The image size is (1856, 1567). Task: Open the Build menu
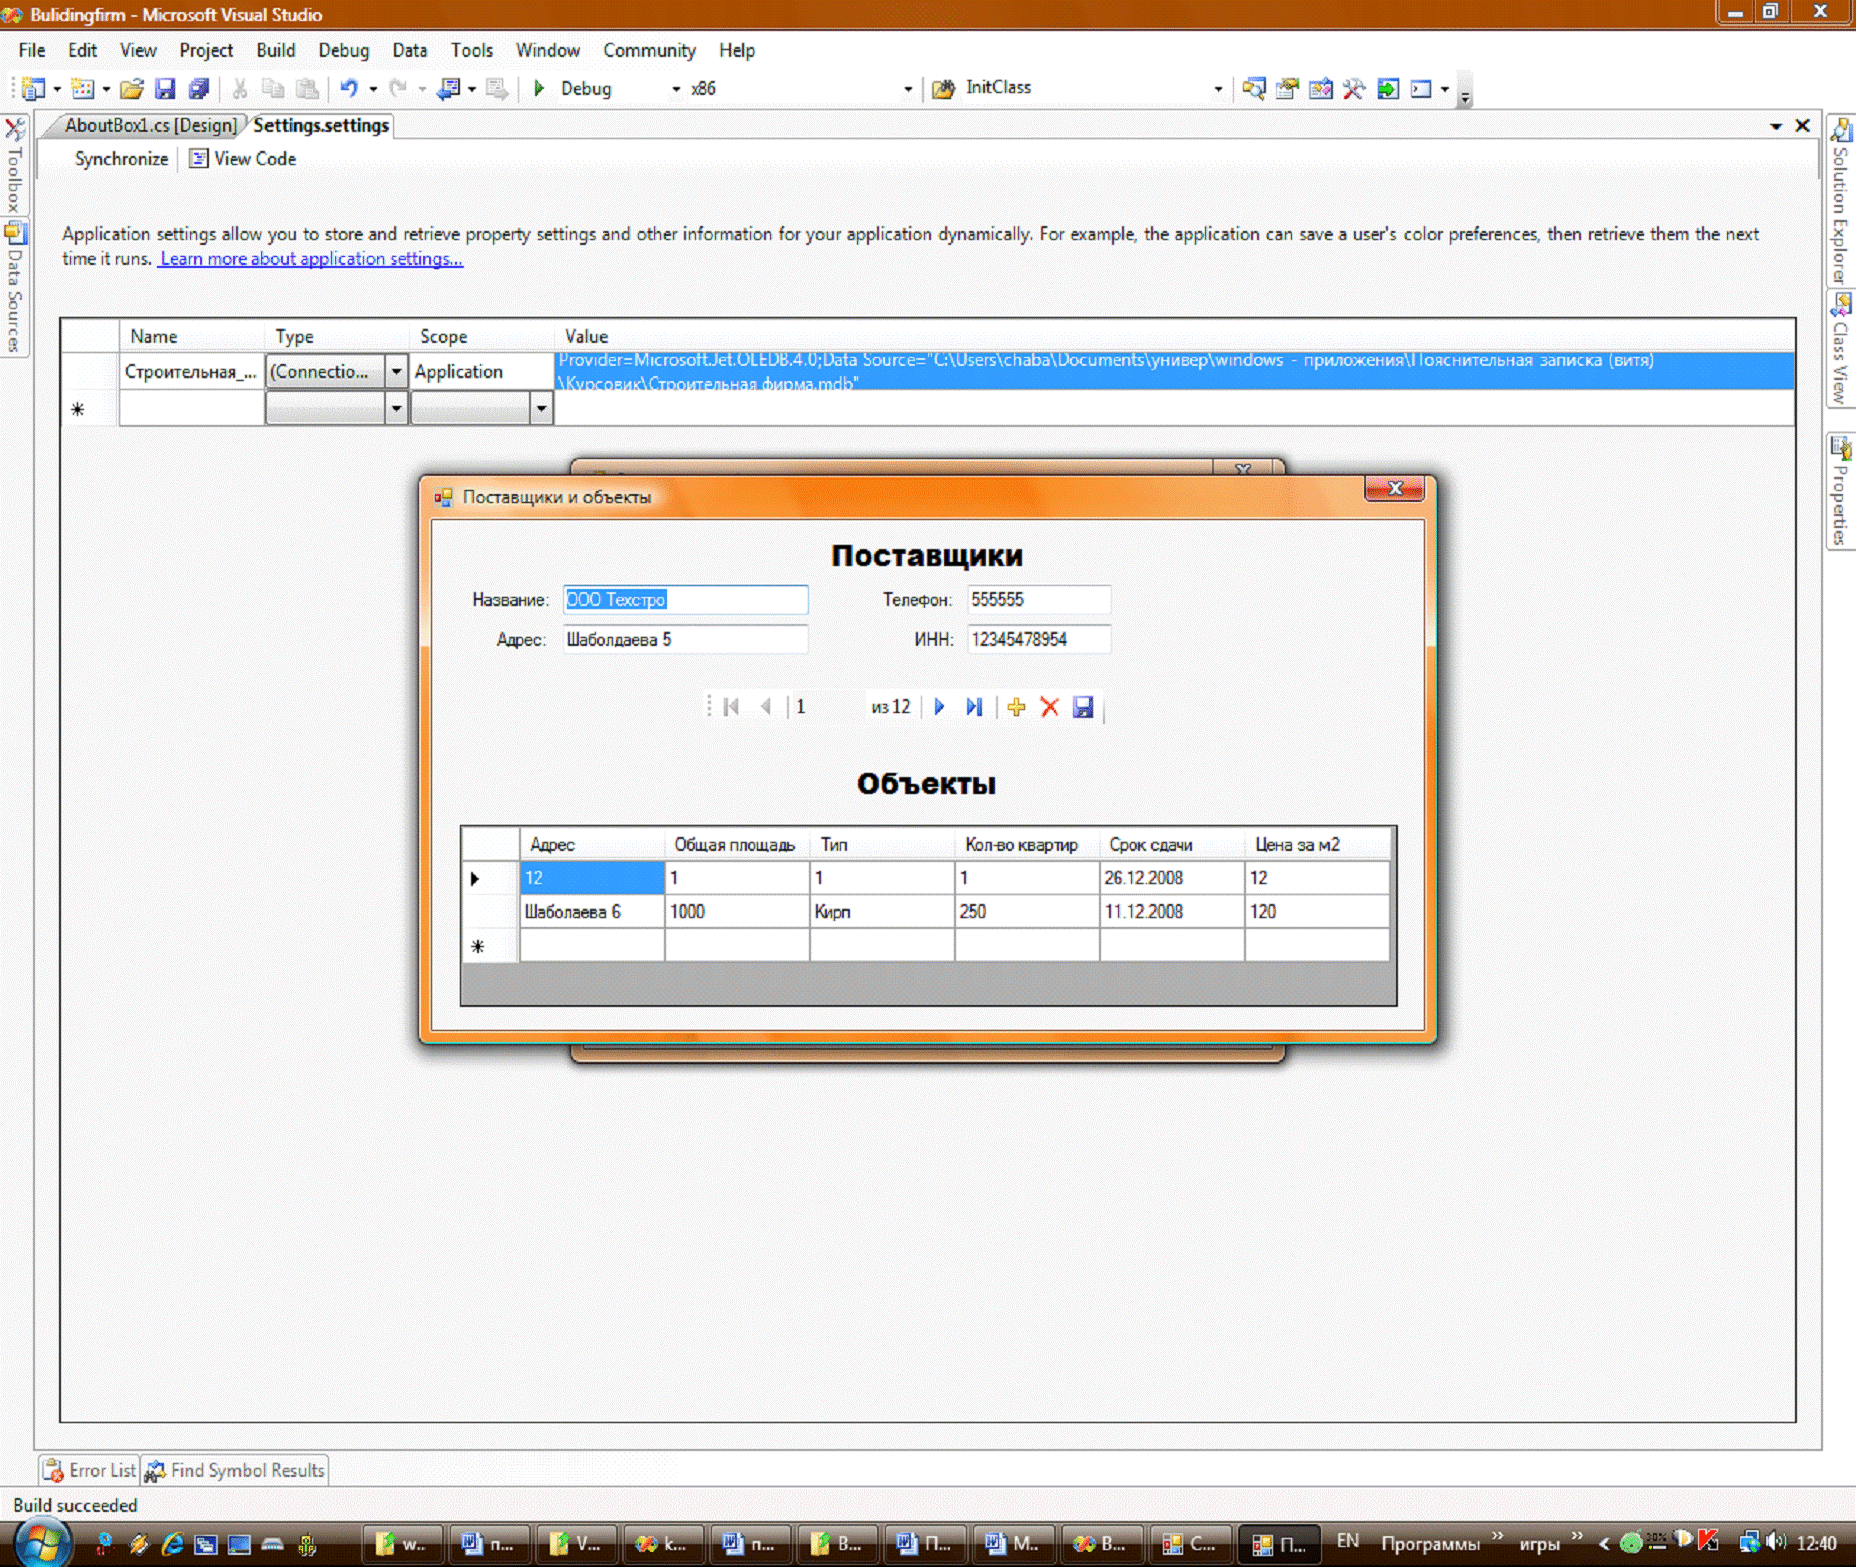coord(275,50)
